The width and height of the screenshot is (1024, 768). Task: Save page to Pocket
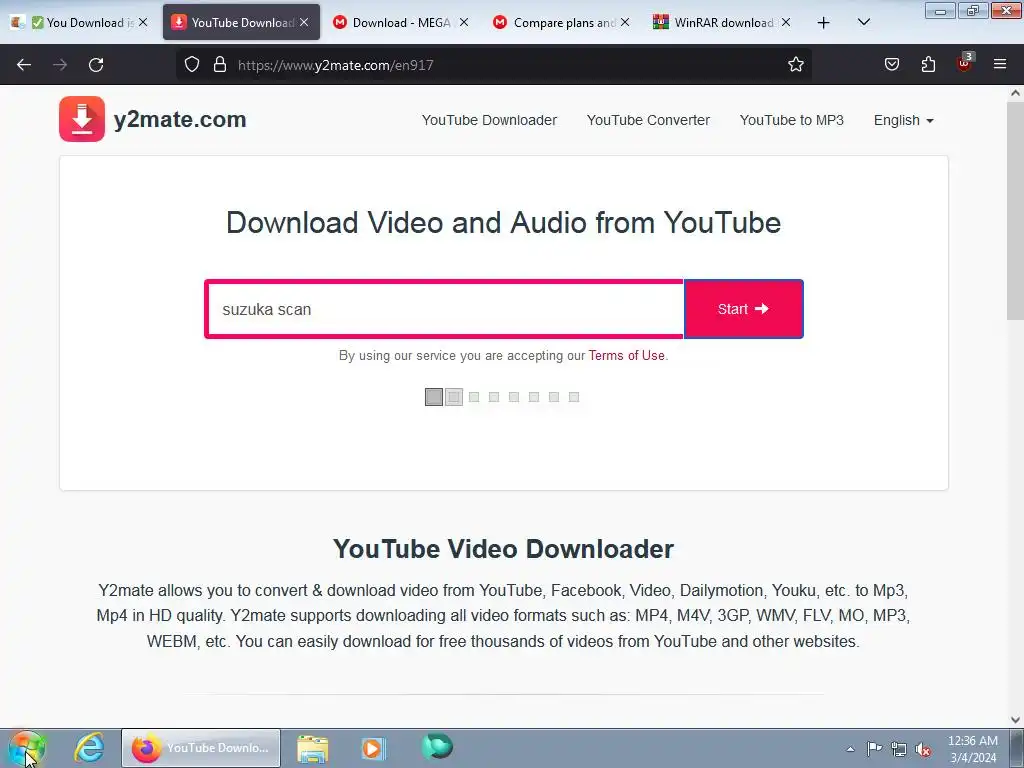pyautogui.click(x=891, y=65)
